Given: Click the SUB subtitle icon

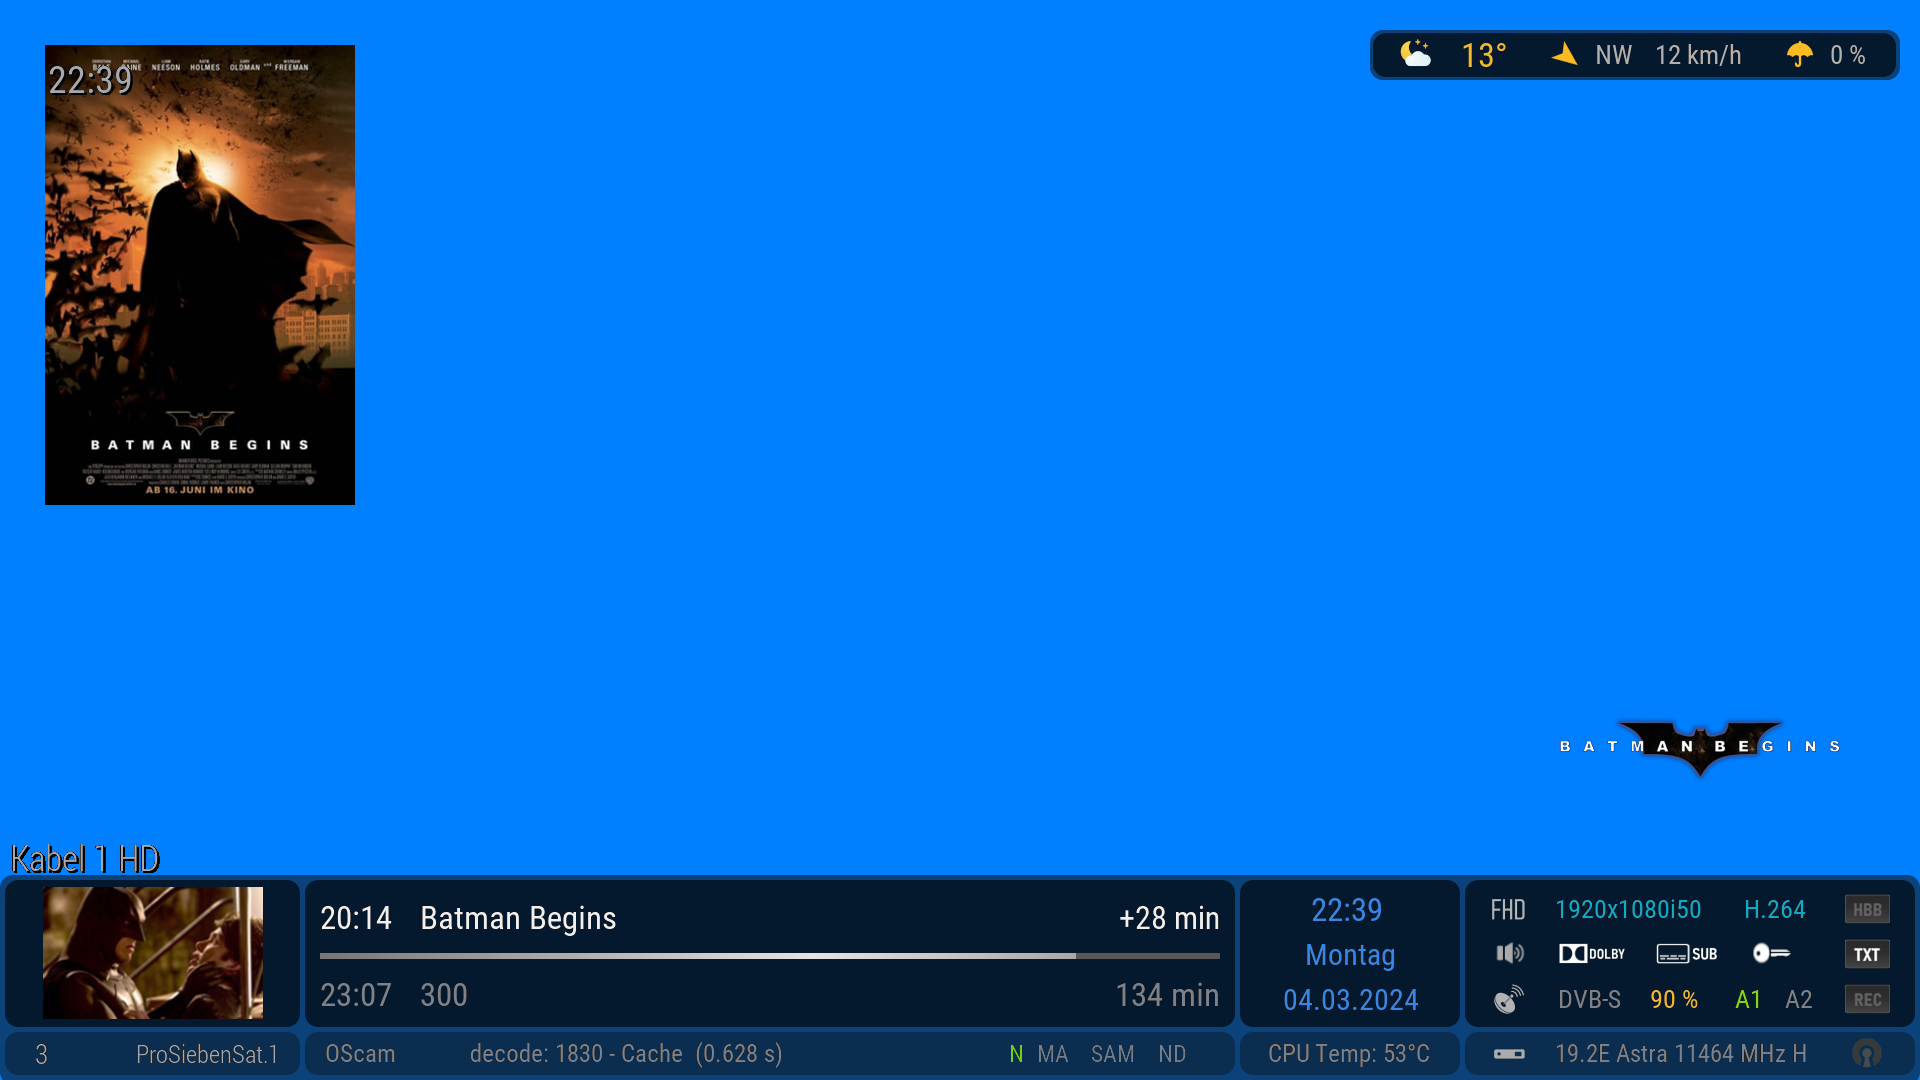Looking at the screenshot, I should (1686, 954).
